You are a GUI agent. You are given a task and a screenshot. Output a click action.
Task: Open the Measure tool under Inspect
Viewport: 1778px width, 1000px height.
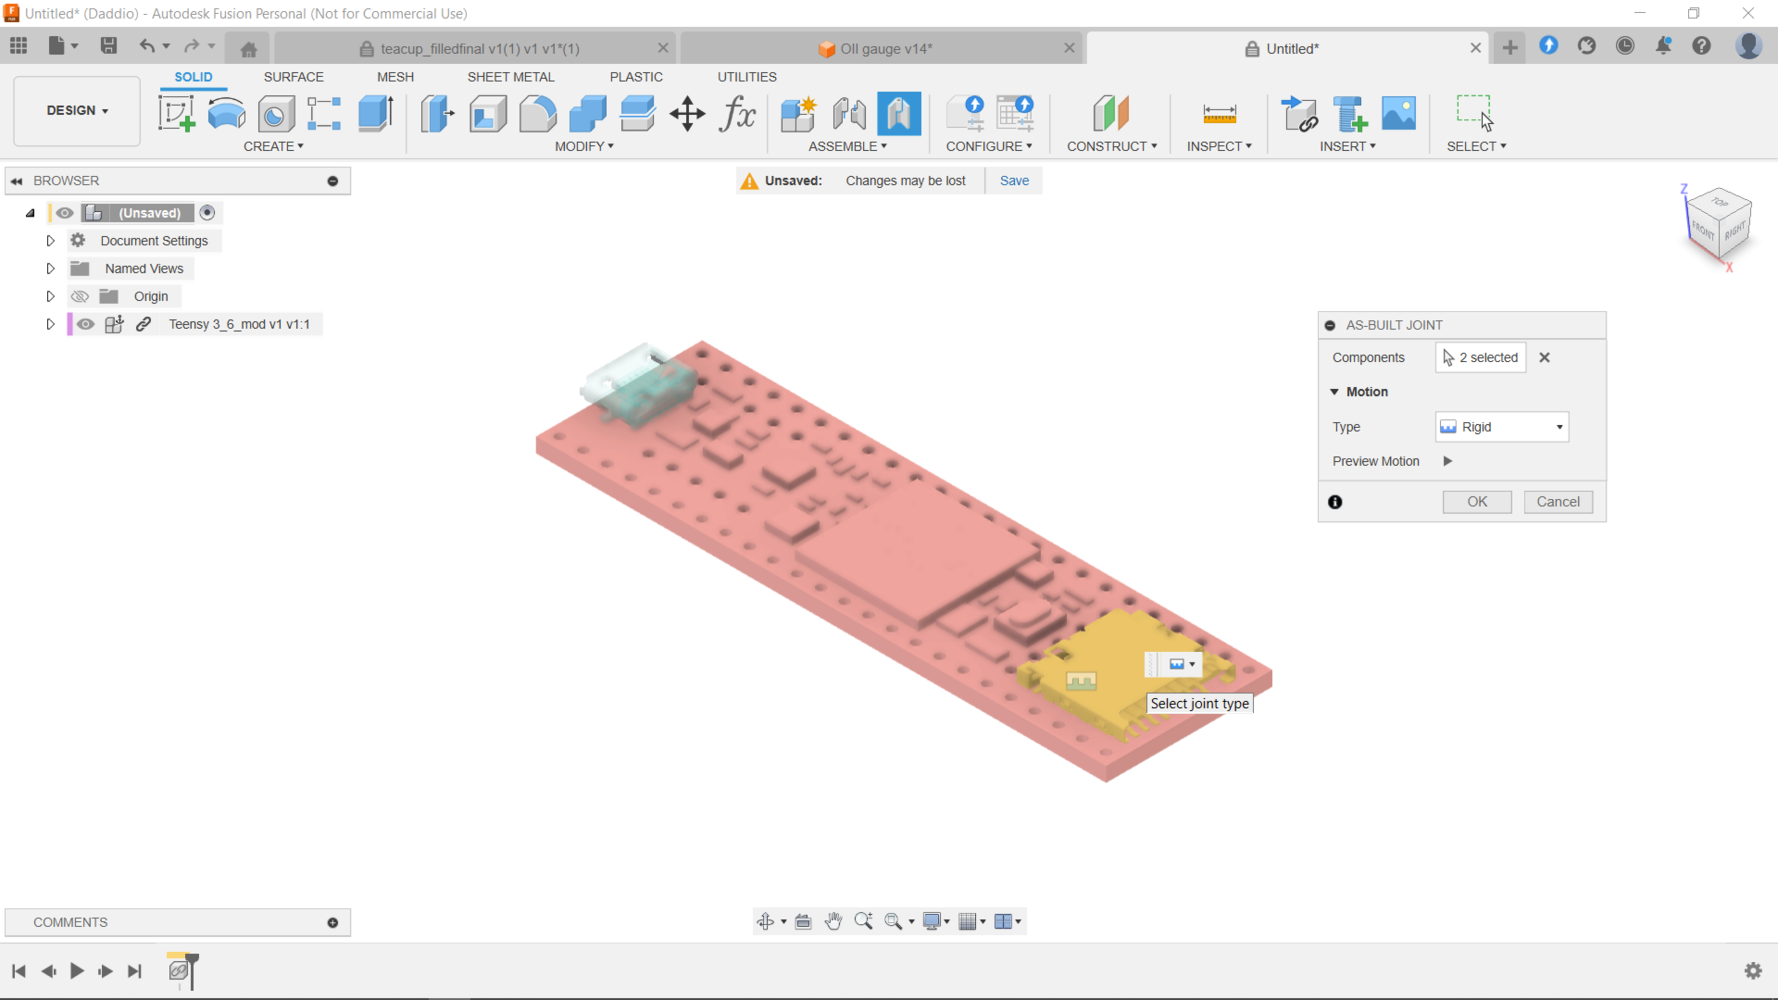[x=1219, y=114]
